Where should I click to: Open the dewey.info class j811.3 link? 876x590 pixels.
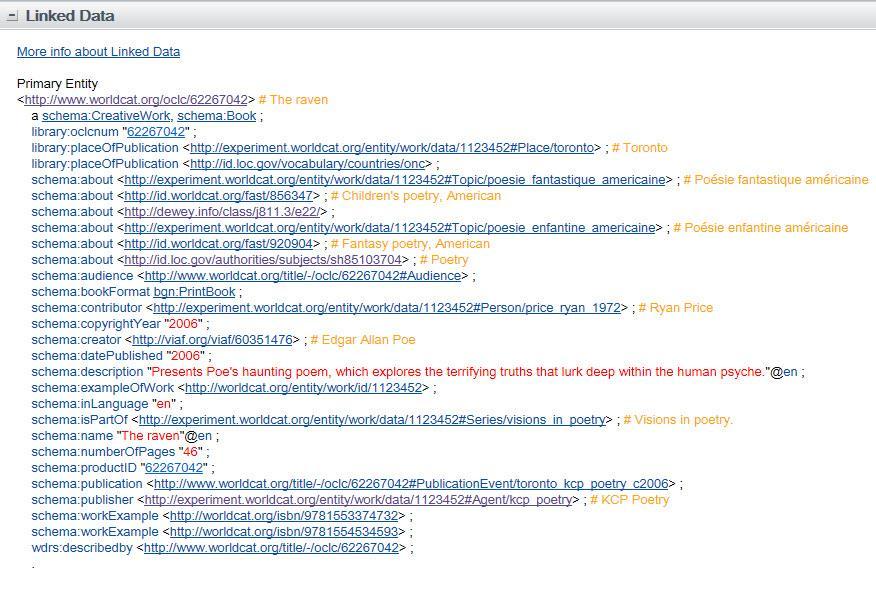coord(222,212)
